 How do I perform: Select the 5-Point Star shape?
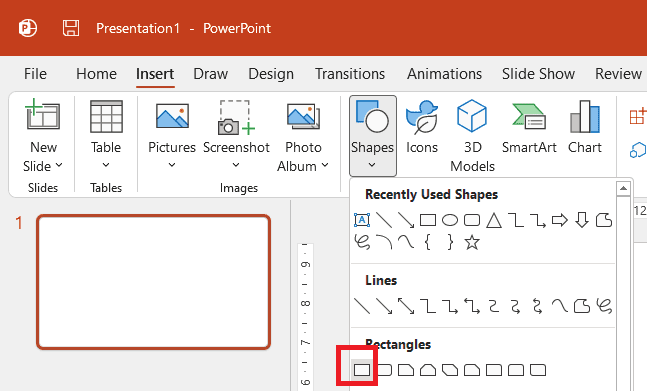click(x=472, y=243)
